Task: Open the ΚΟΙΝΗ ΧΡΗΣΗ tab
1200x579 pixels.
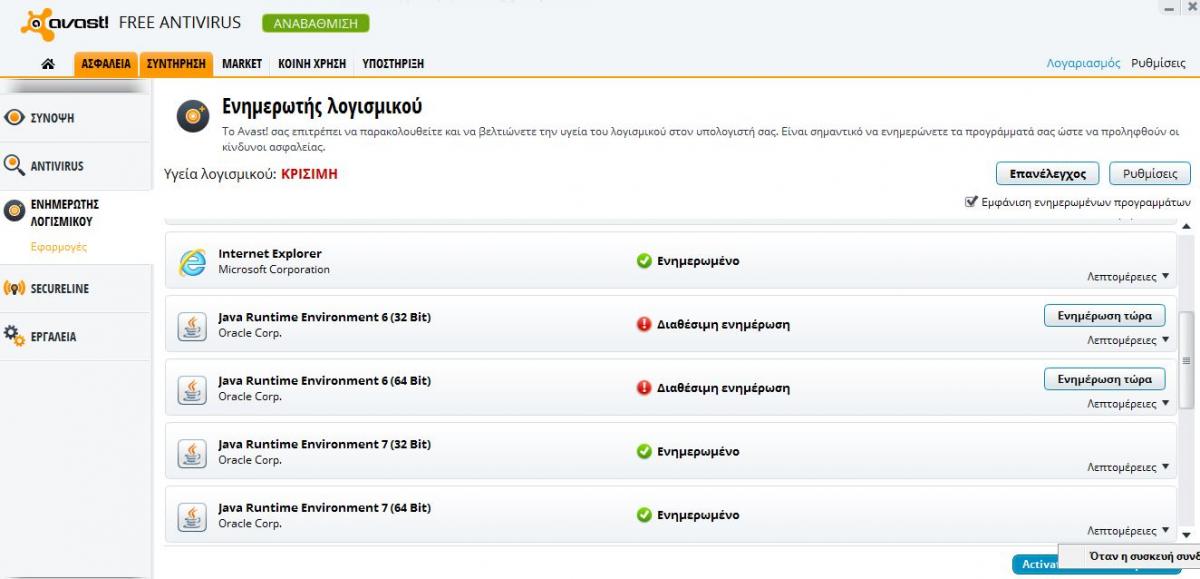Action: [312, 64]
